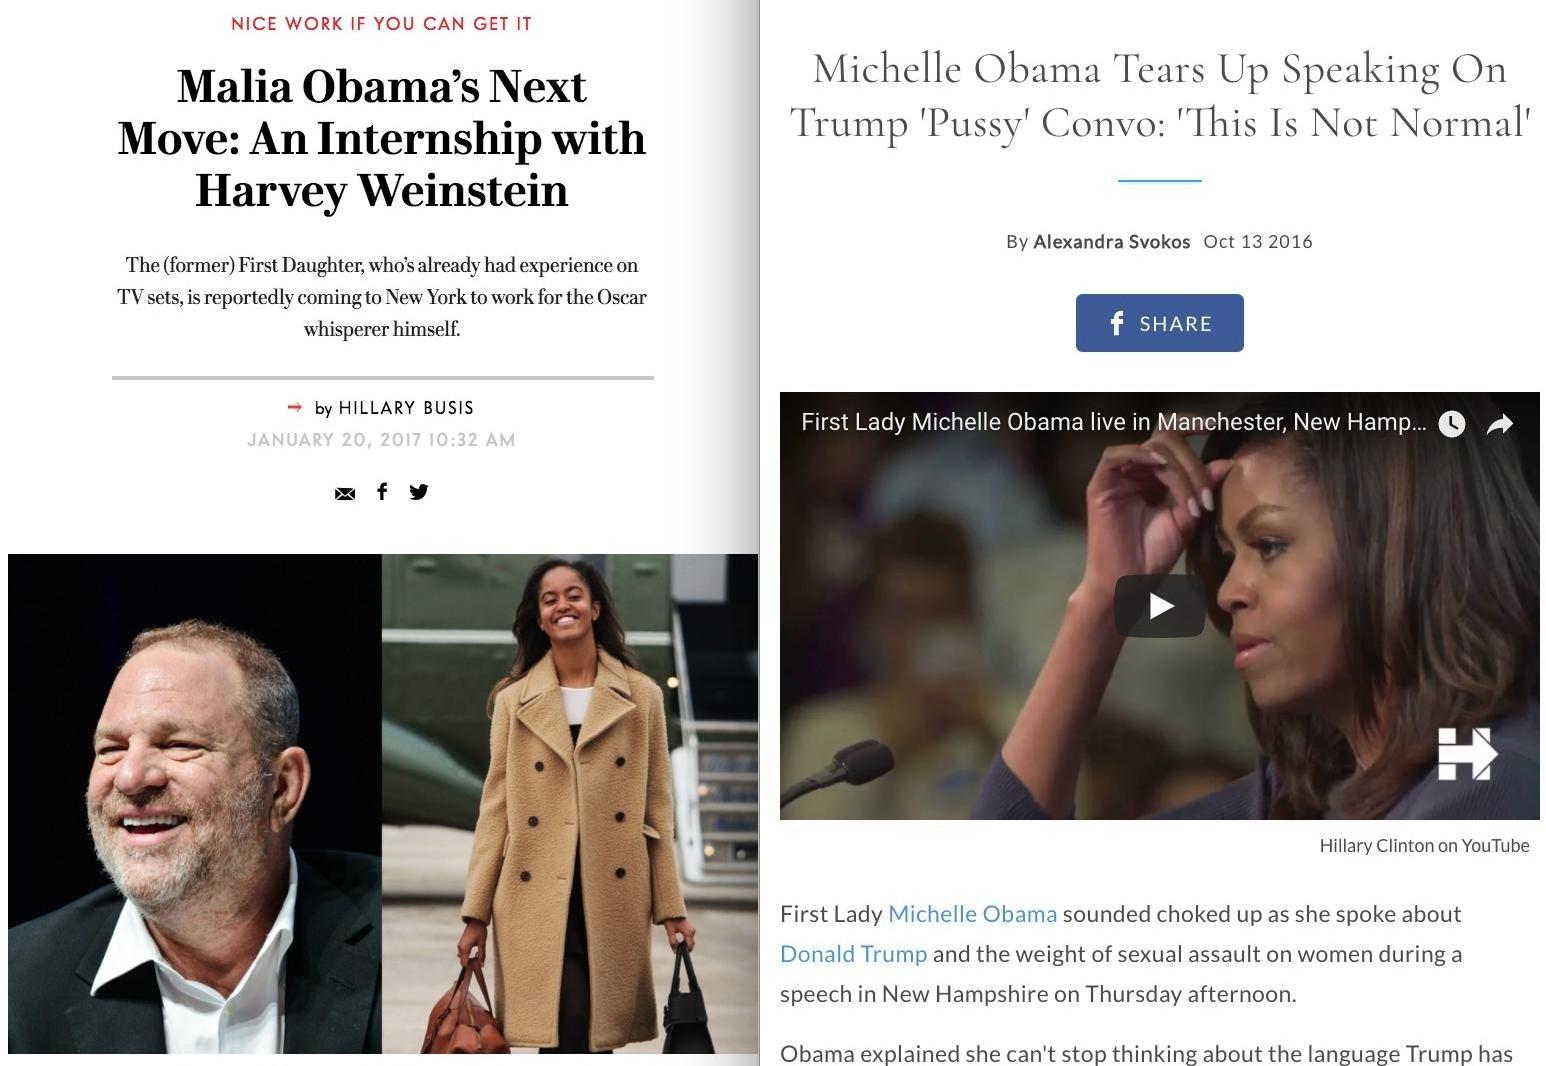1546x1066 pixels.
Task: Click the red arrow beside byline
Action: coord(295,407)
